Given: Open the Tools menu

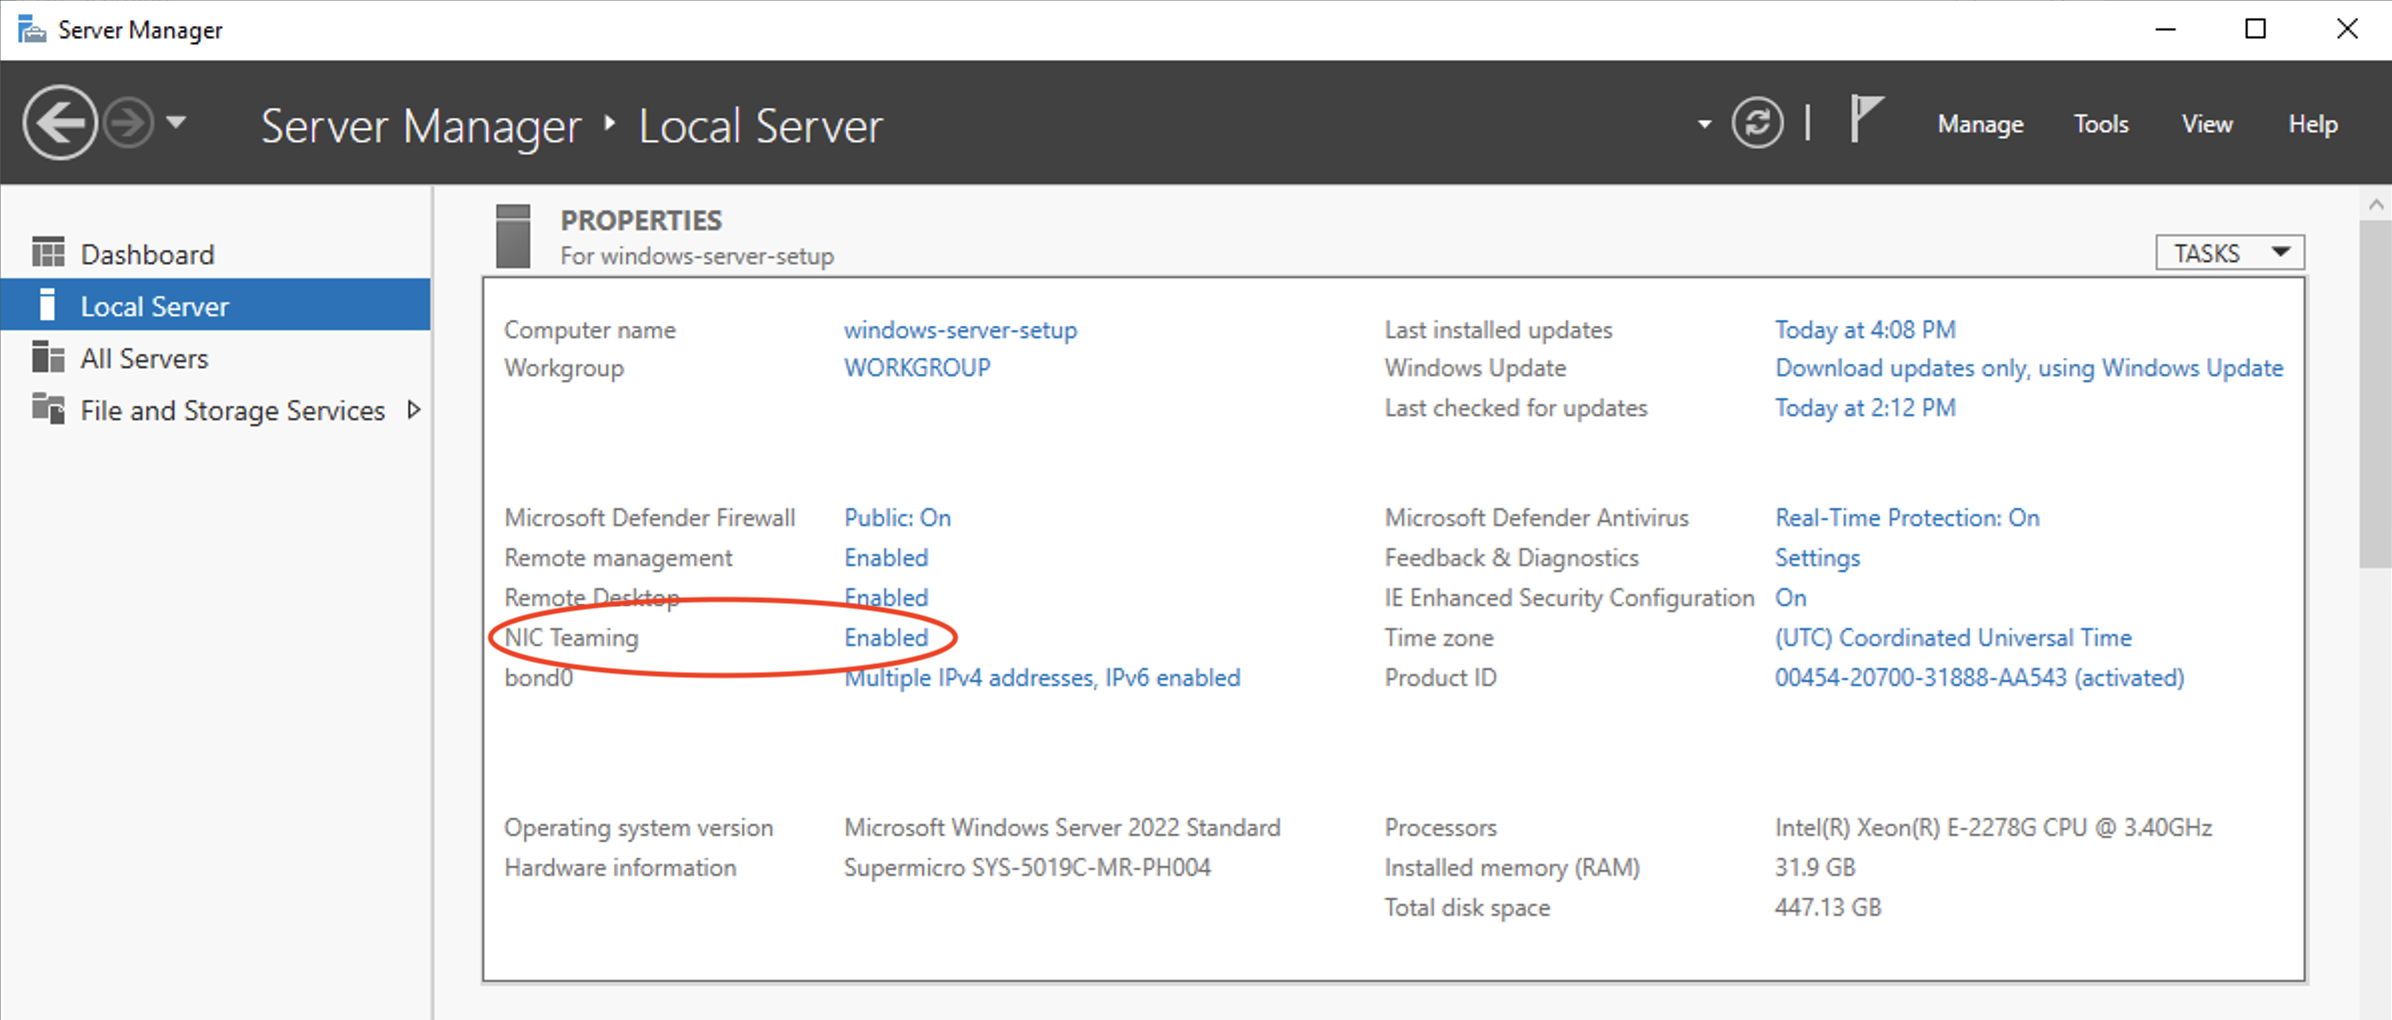Looking at the screenshot, I should (x=2101, y=124).
